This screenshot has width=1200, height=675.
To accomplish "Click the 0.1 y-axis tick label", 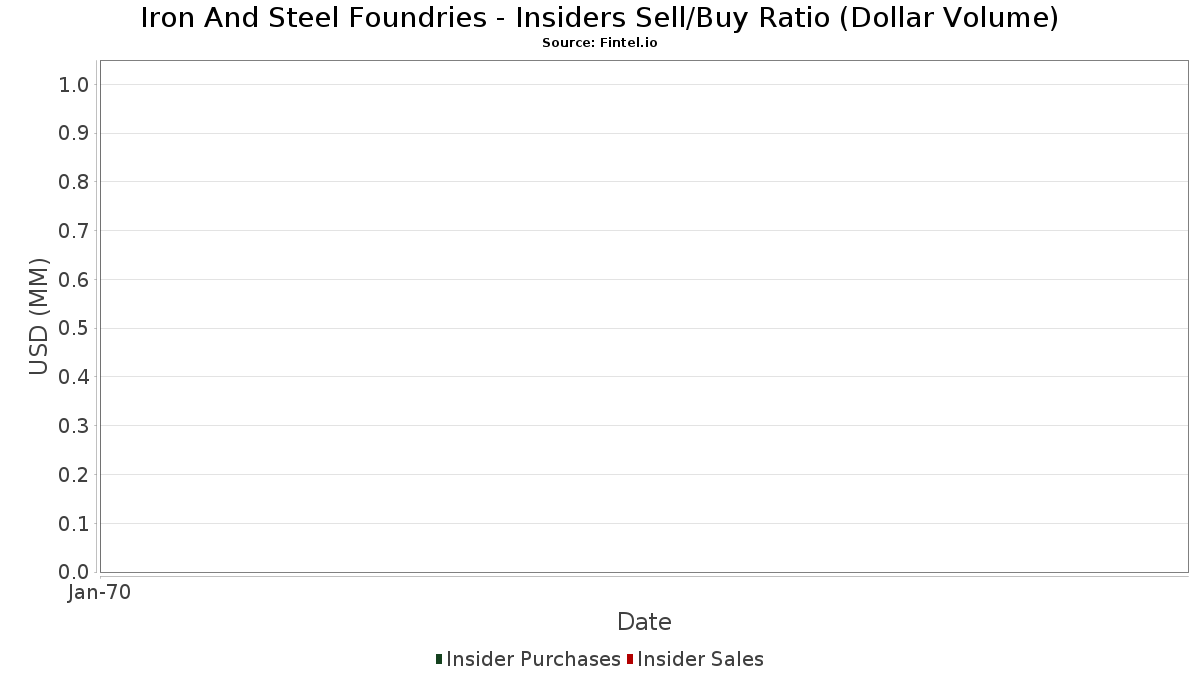I will (75, 523).
